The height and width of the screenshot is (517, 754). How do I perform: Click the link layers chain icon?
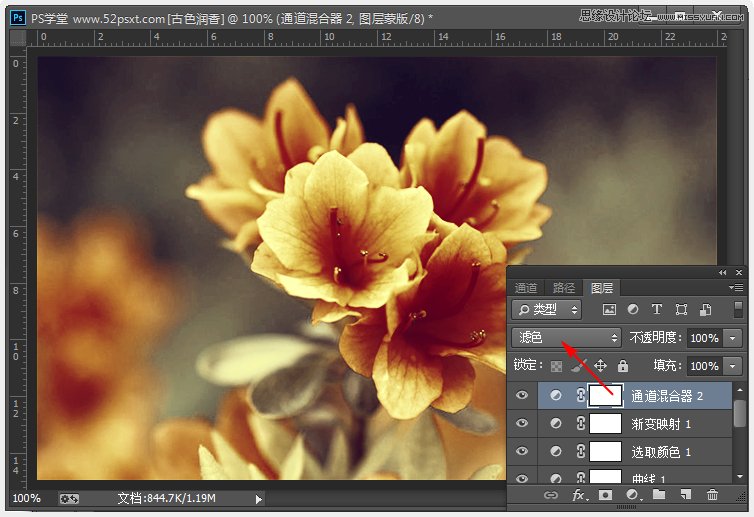[551, 495]
